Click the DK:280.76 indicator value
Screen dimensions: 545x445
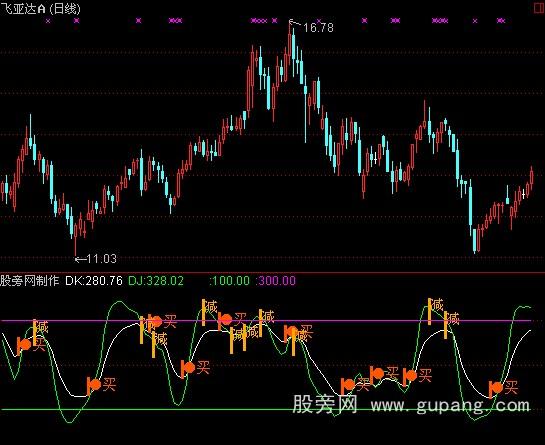(94, 281)
